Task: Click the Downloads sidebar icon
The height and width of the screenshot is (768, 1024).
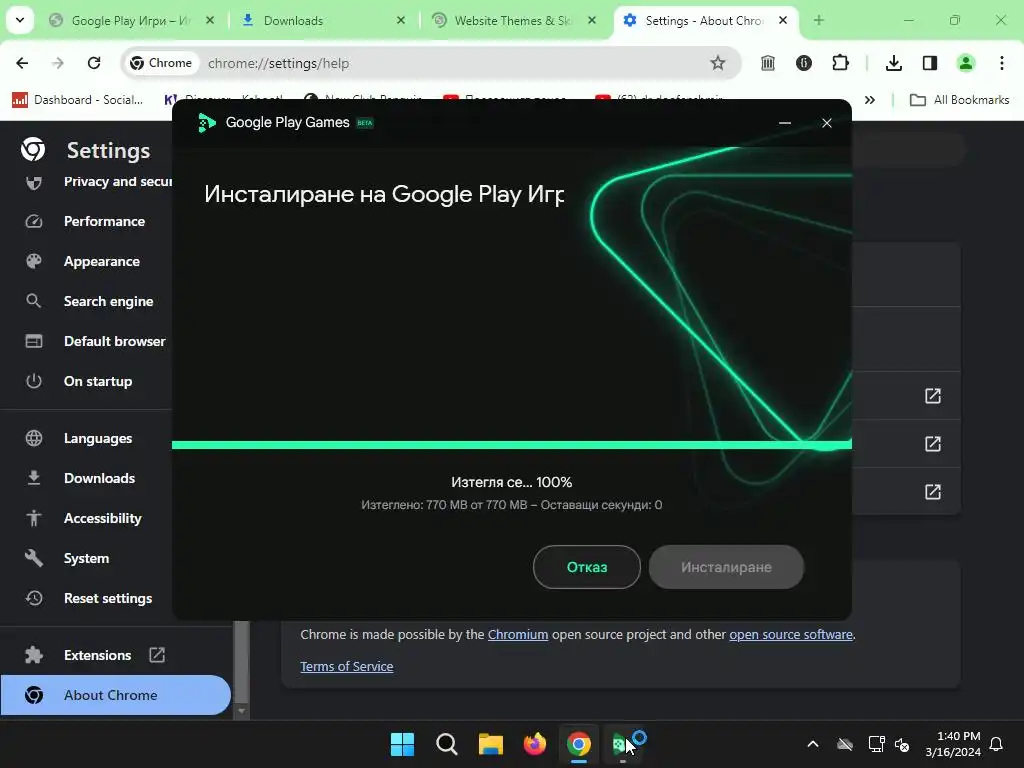Action: (33, 478)
